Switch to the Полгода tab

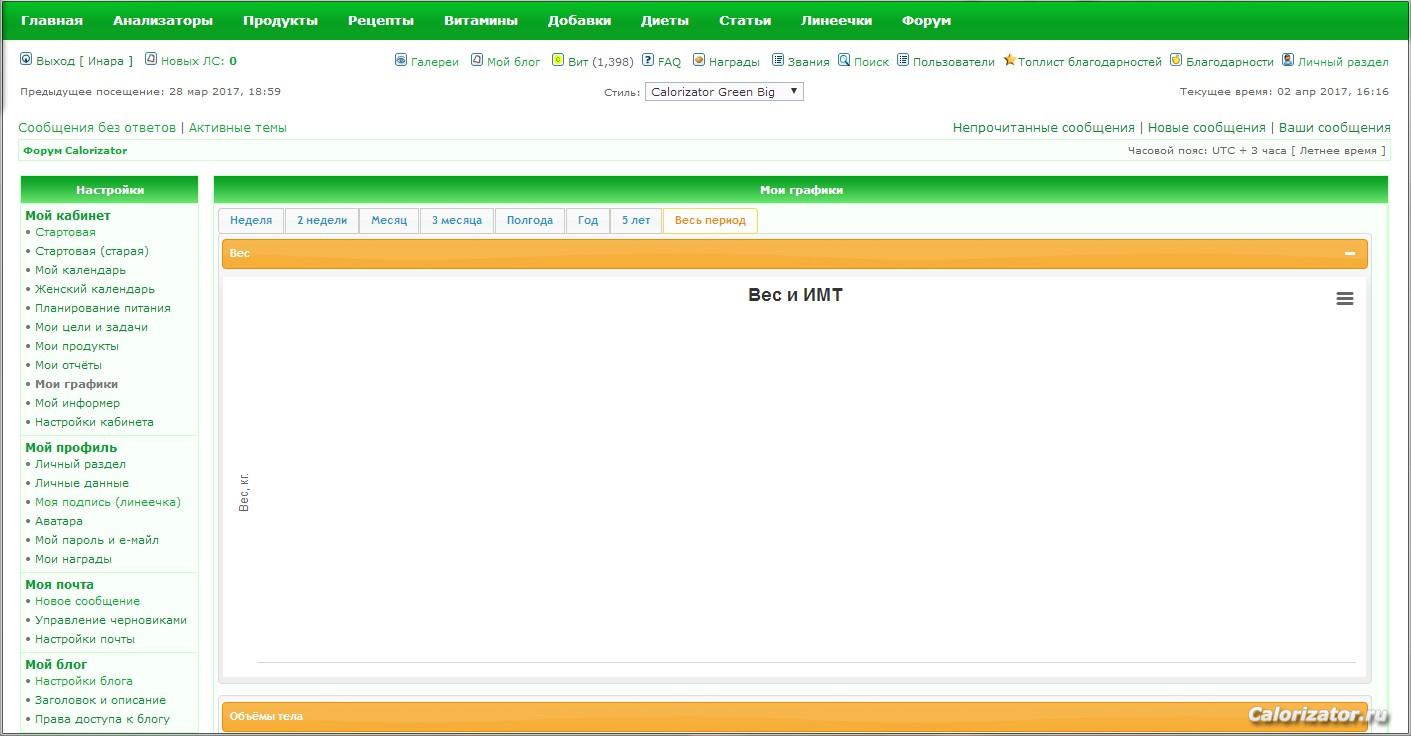529,220
